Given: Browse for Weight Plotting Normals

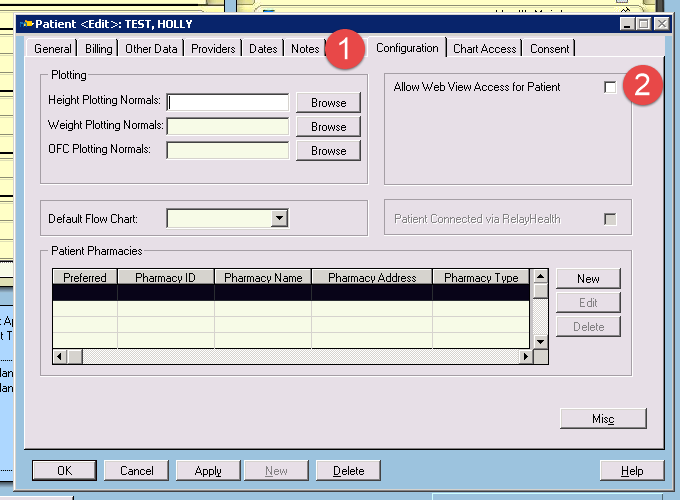Looking at the screenshot, I should coord(328,127).
